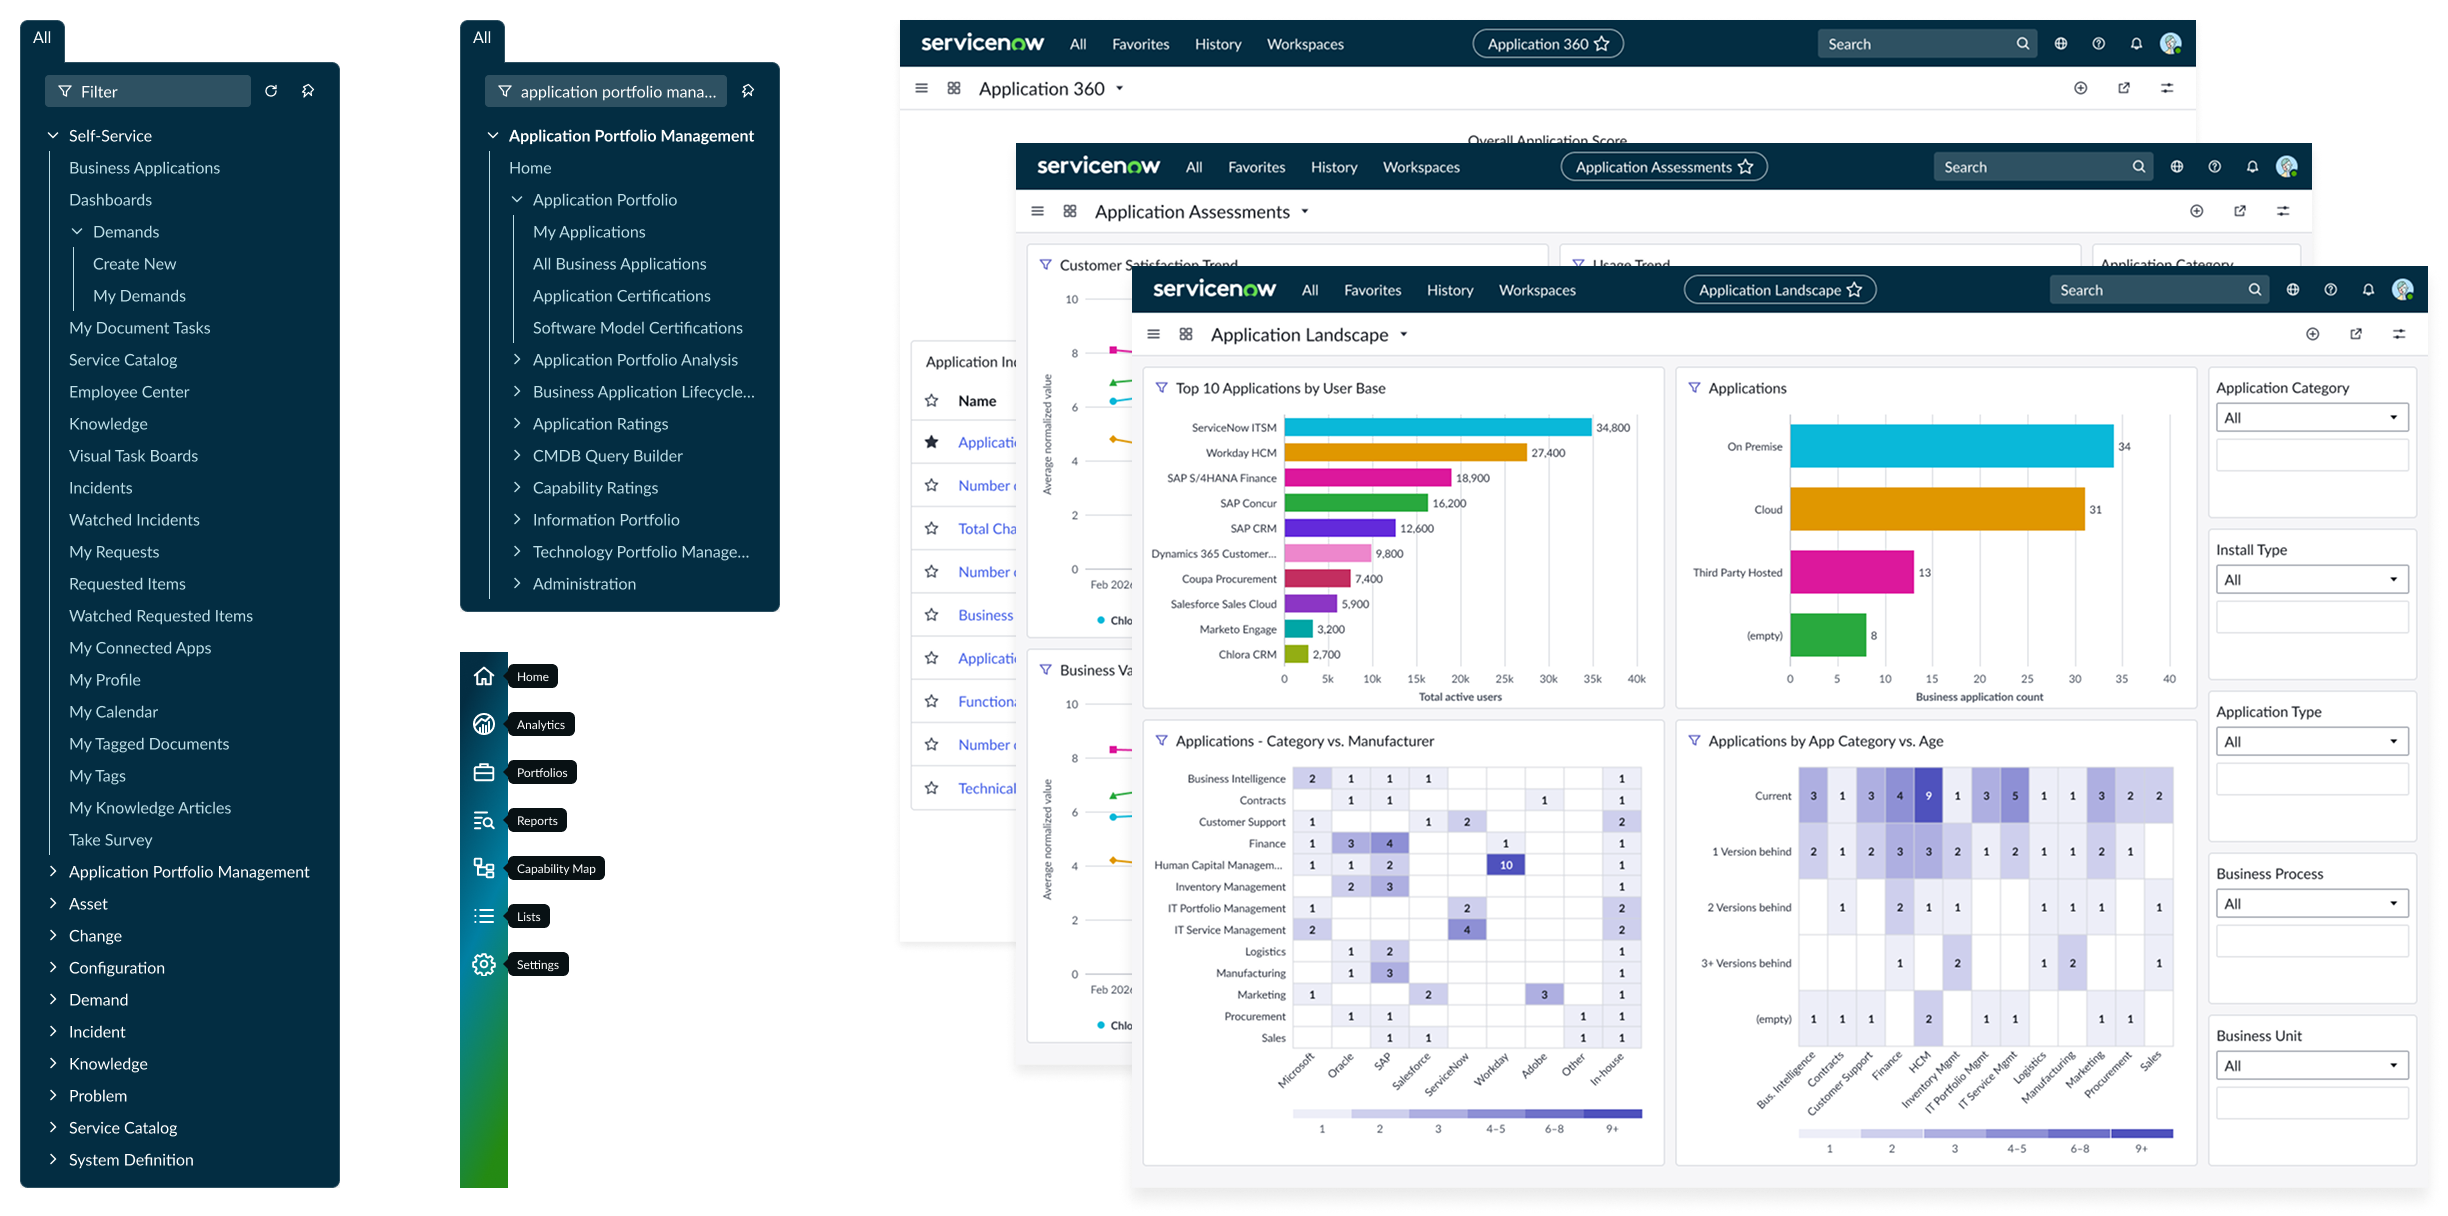Click Cloud orange bar in Applications chart
2448x1216 pixels.
coord(1937,509)
